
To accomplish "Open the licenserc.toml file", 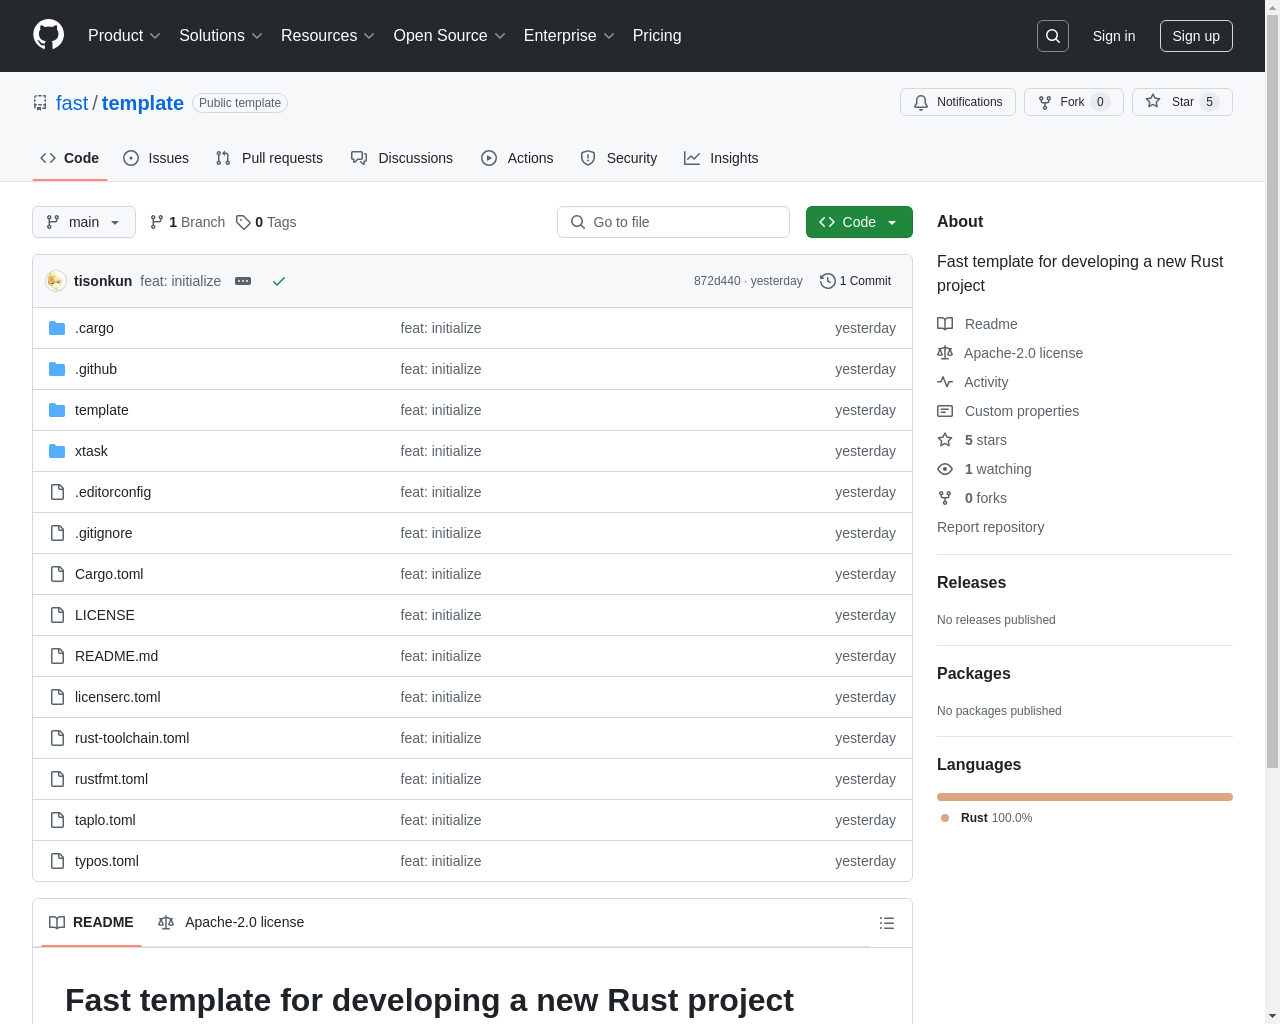I will pyautogui.click(x=117, y=697).
